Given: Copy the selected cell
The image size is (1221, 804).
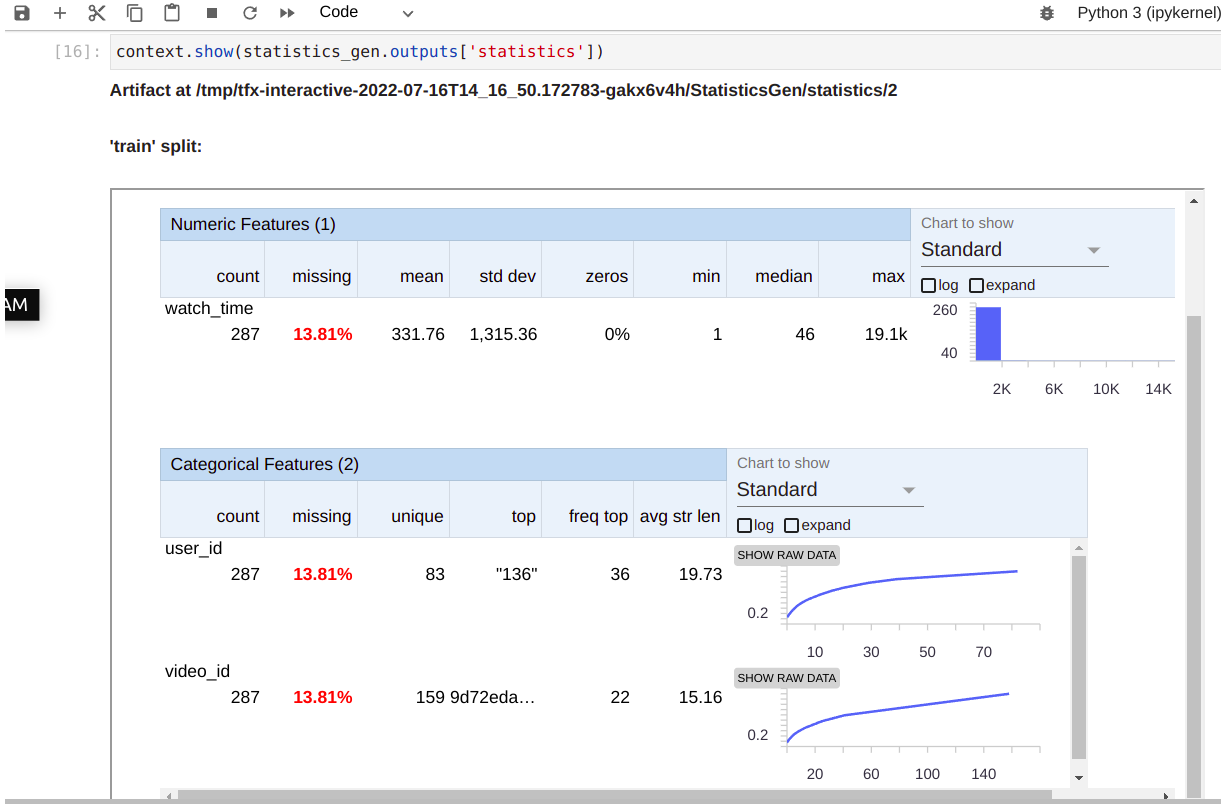Looking at the screenshot, I should (x=132, y=13).
